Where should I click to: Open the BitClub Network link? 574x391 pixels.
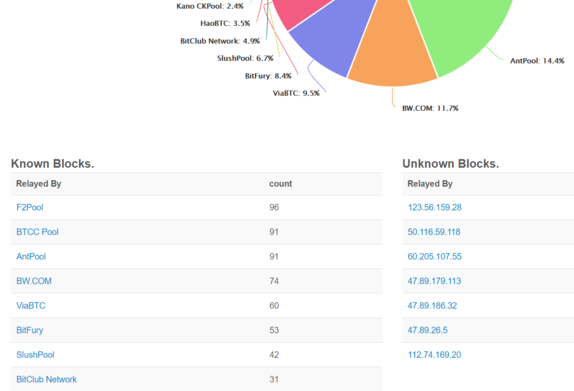point(46,379)
